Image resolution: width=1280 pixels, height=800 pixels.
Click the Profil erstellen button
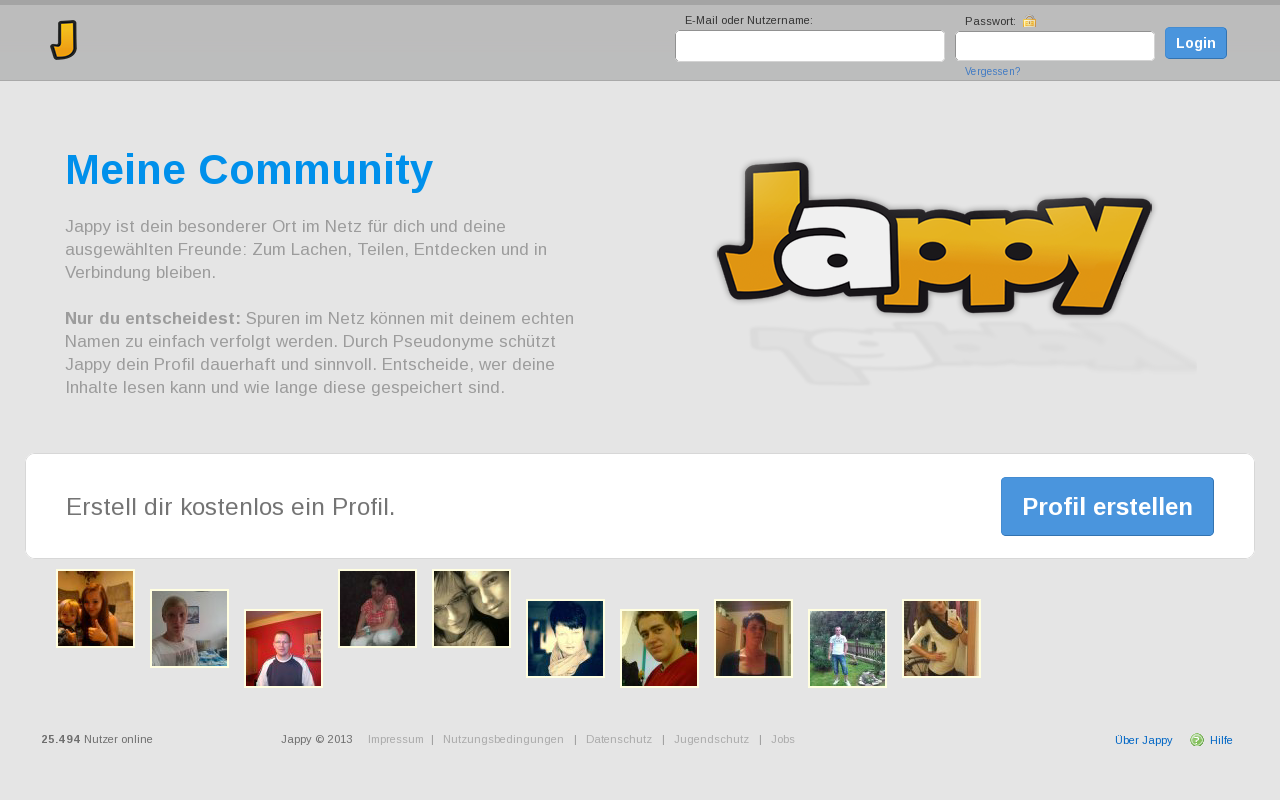[1107, 506]
